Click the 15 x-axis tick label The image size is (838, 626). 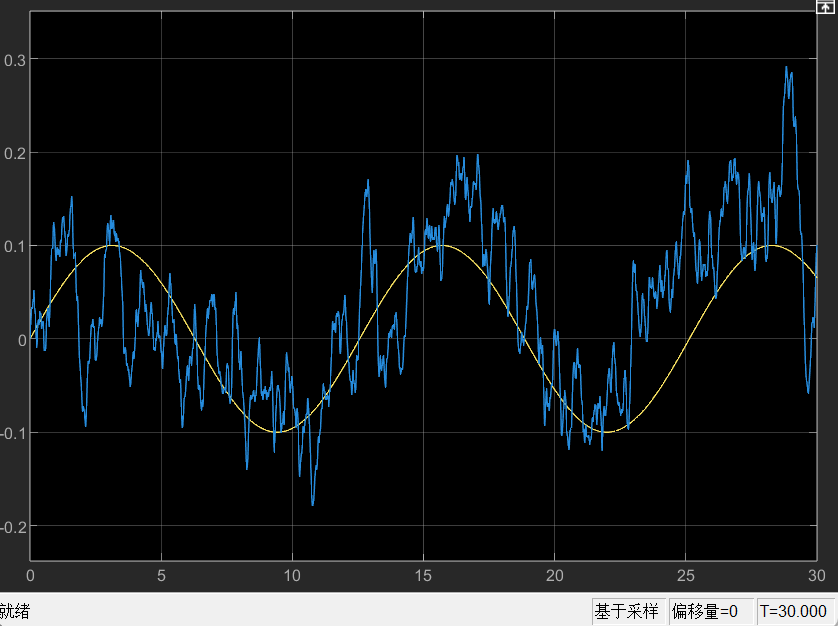[x=423, y=576]
